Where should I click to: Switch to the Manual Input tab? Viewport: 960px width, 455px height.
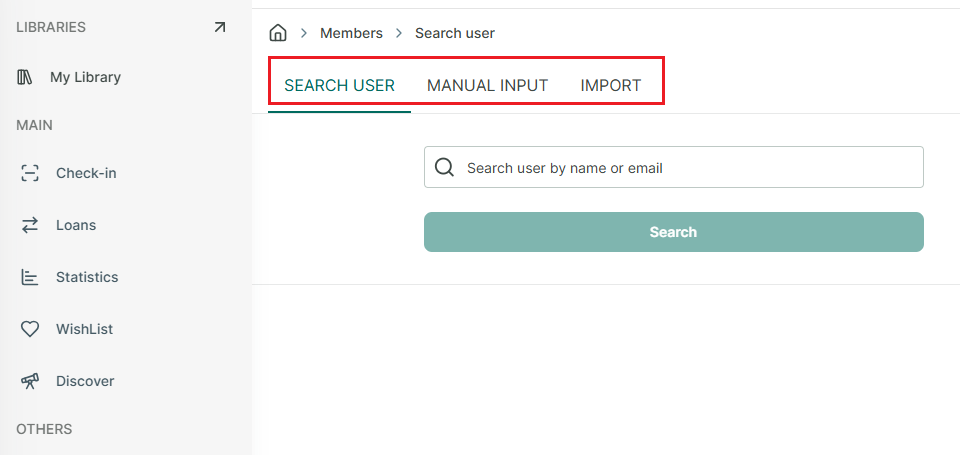pyautogui.click(x=487, y=85)
